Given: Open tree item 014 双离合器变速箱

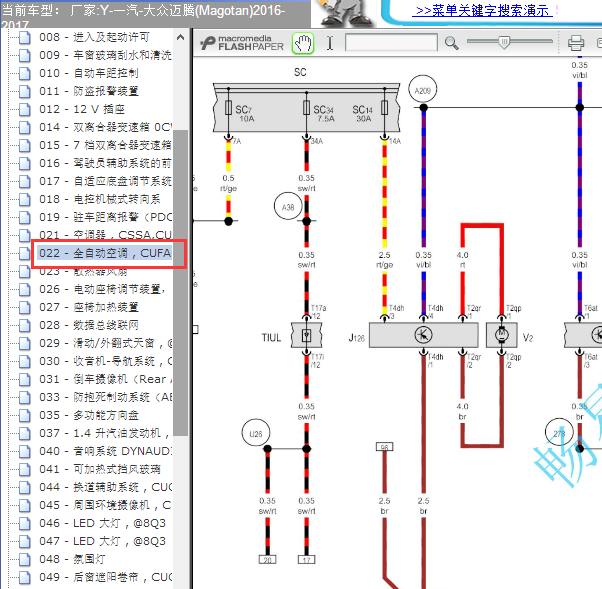Looking at the screenshot, I should click(x=105, y=127).
